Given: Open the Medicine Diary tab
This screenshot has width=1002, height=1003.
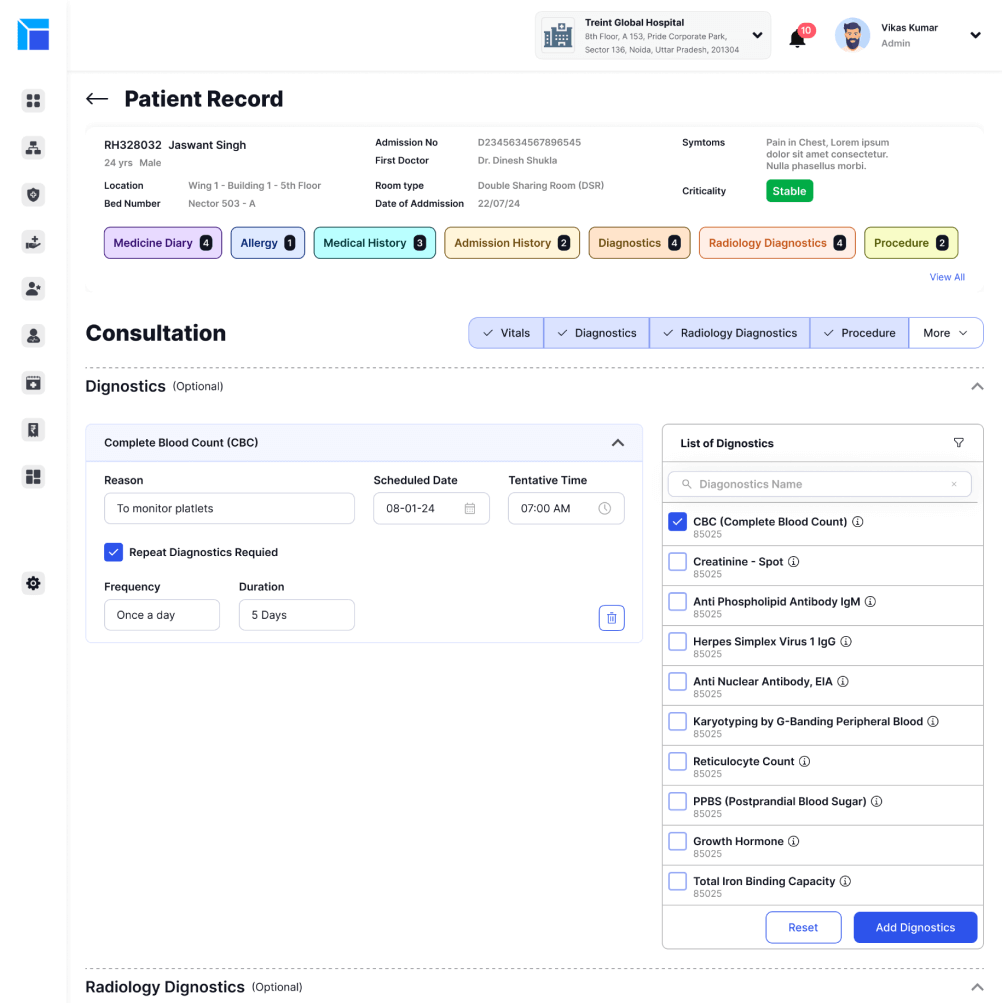Looking at the screenshot, I should tap(162, 243).
